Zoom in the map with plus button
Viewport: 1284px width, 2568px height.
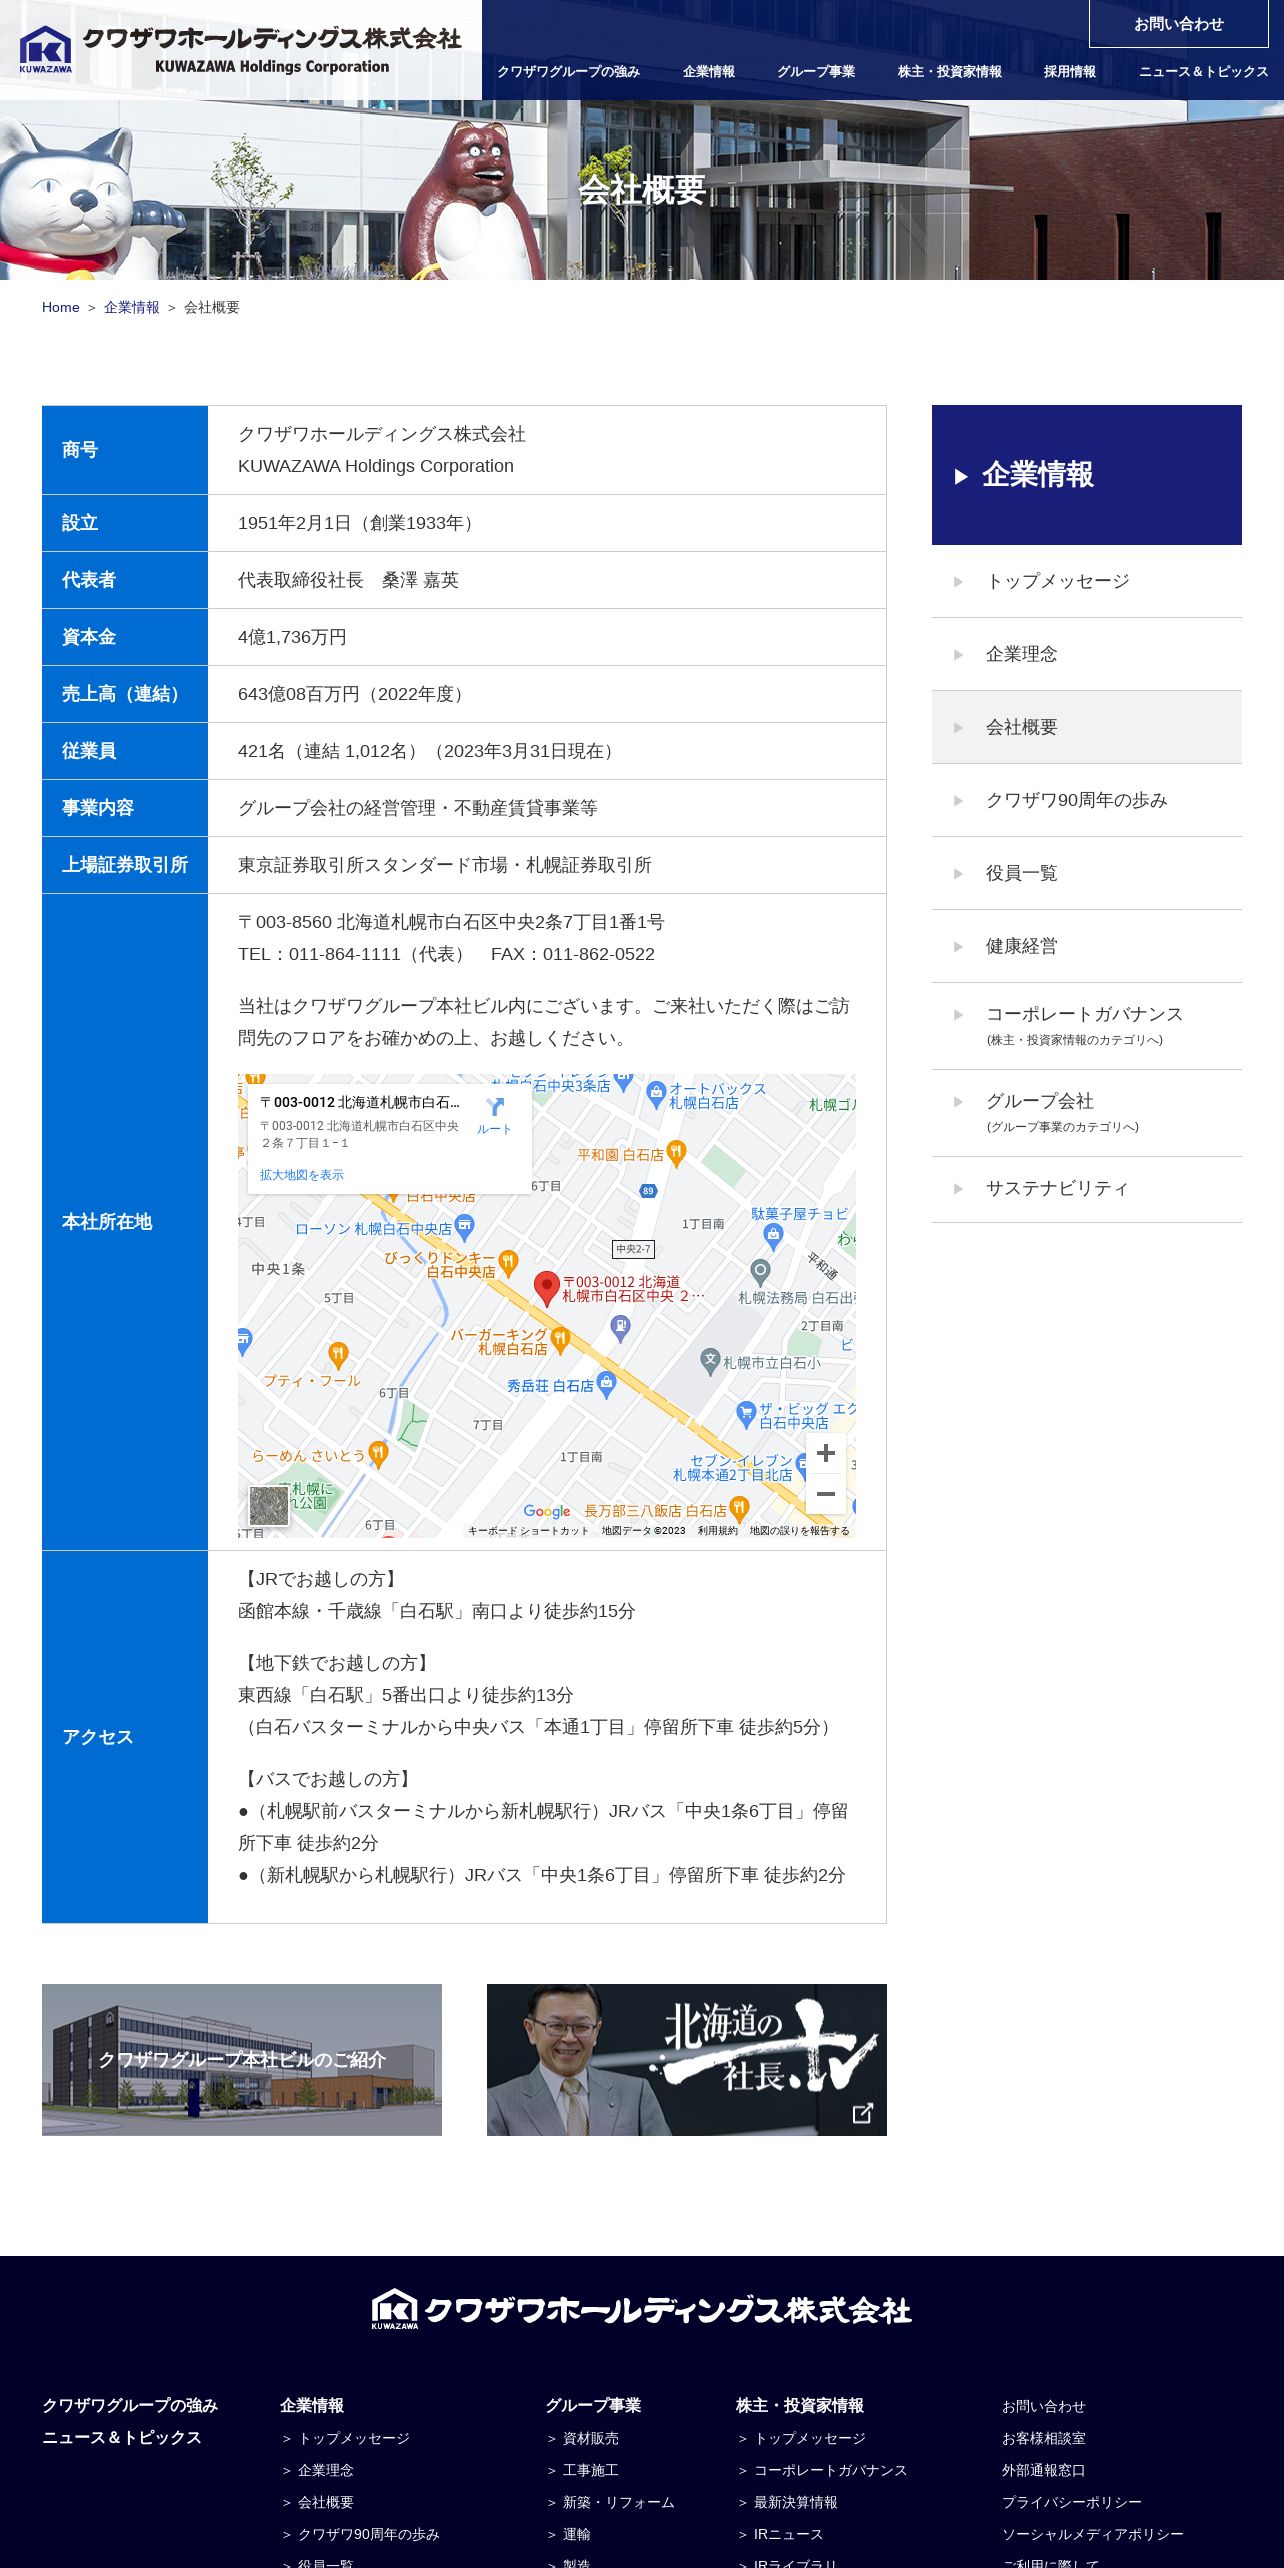click(826, 1453)
